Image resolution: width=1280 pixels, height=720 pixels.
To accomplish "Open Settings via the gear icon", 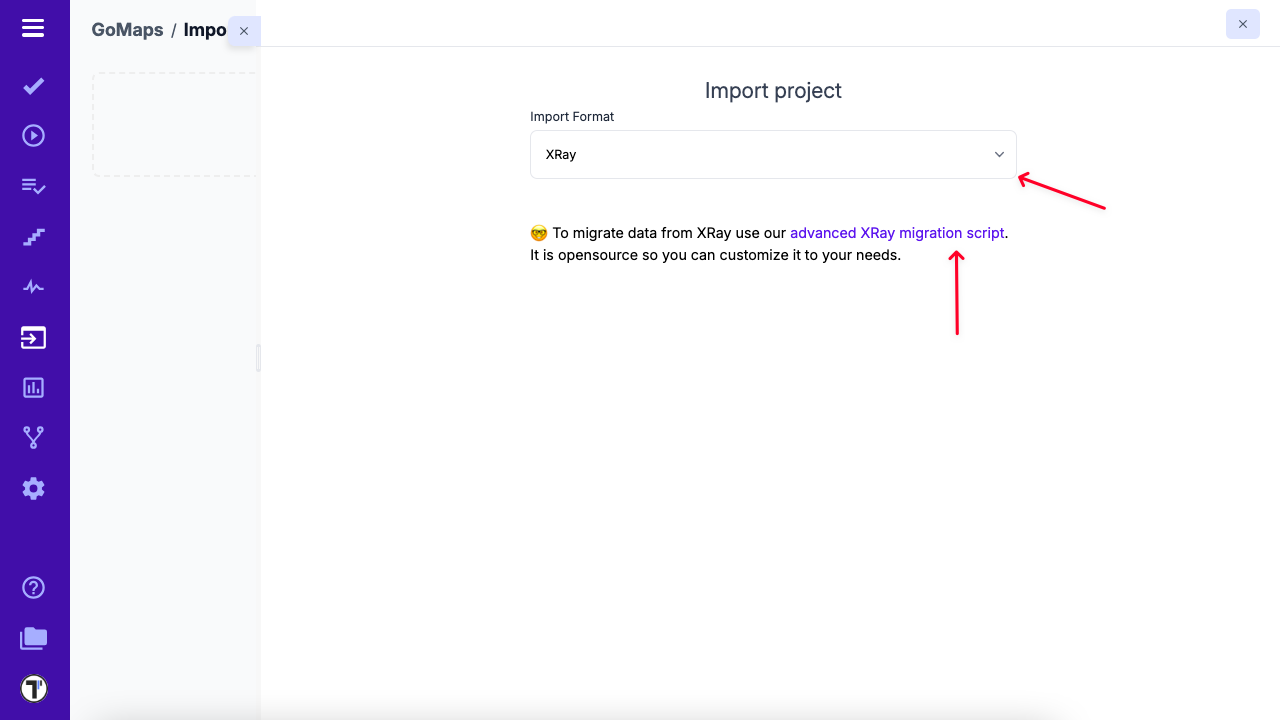I will point(33,488).
